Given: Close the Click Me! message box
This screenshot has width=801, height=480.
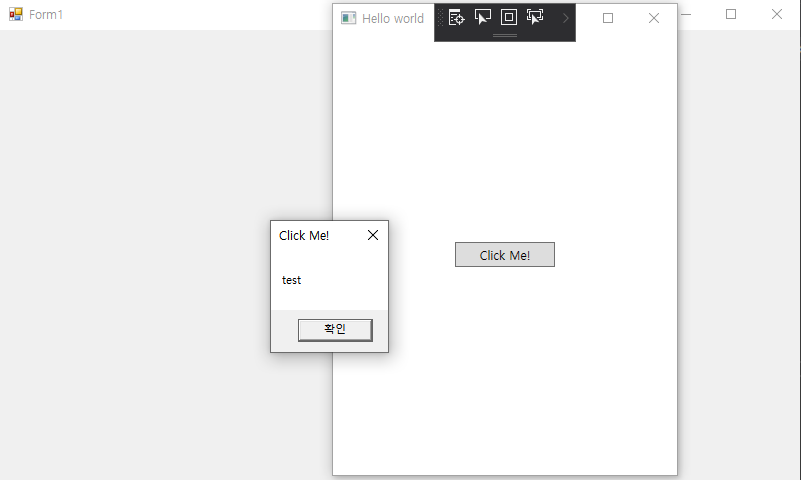Looking at the screenshot, I should tap(373, 235).
